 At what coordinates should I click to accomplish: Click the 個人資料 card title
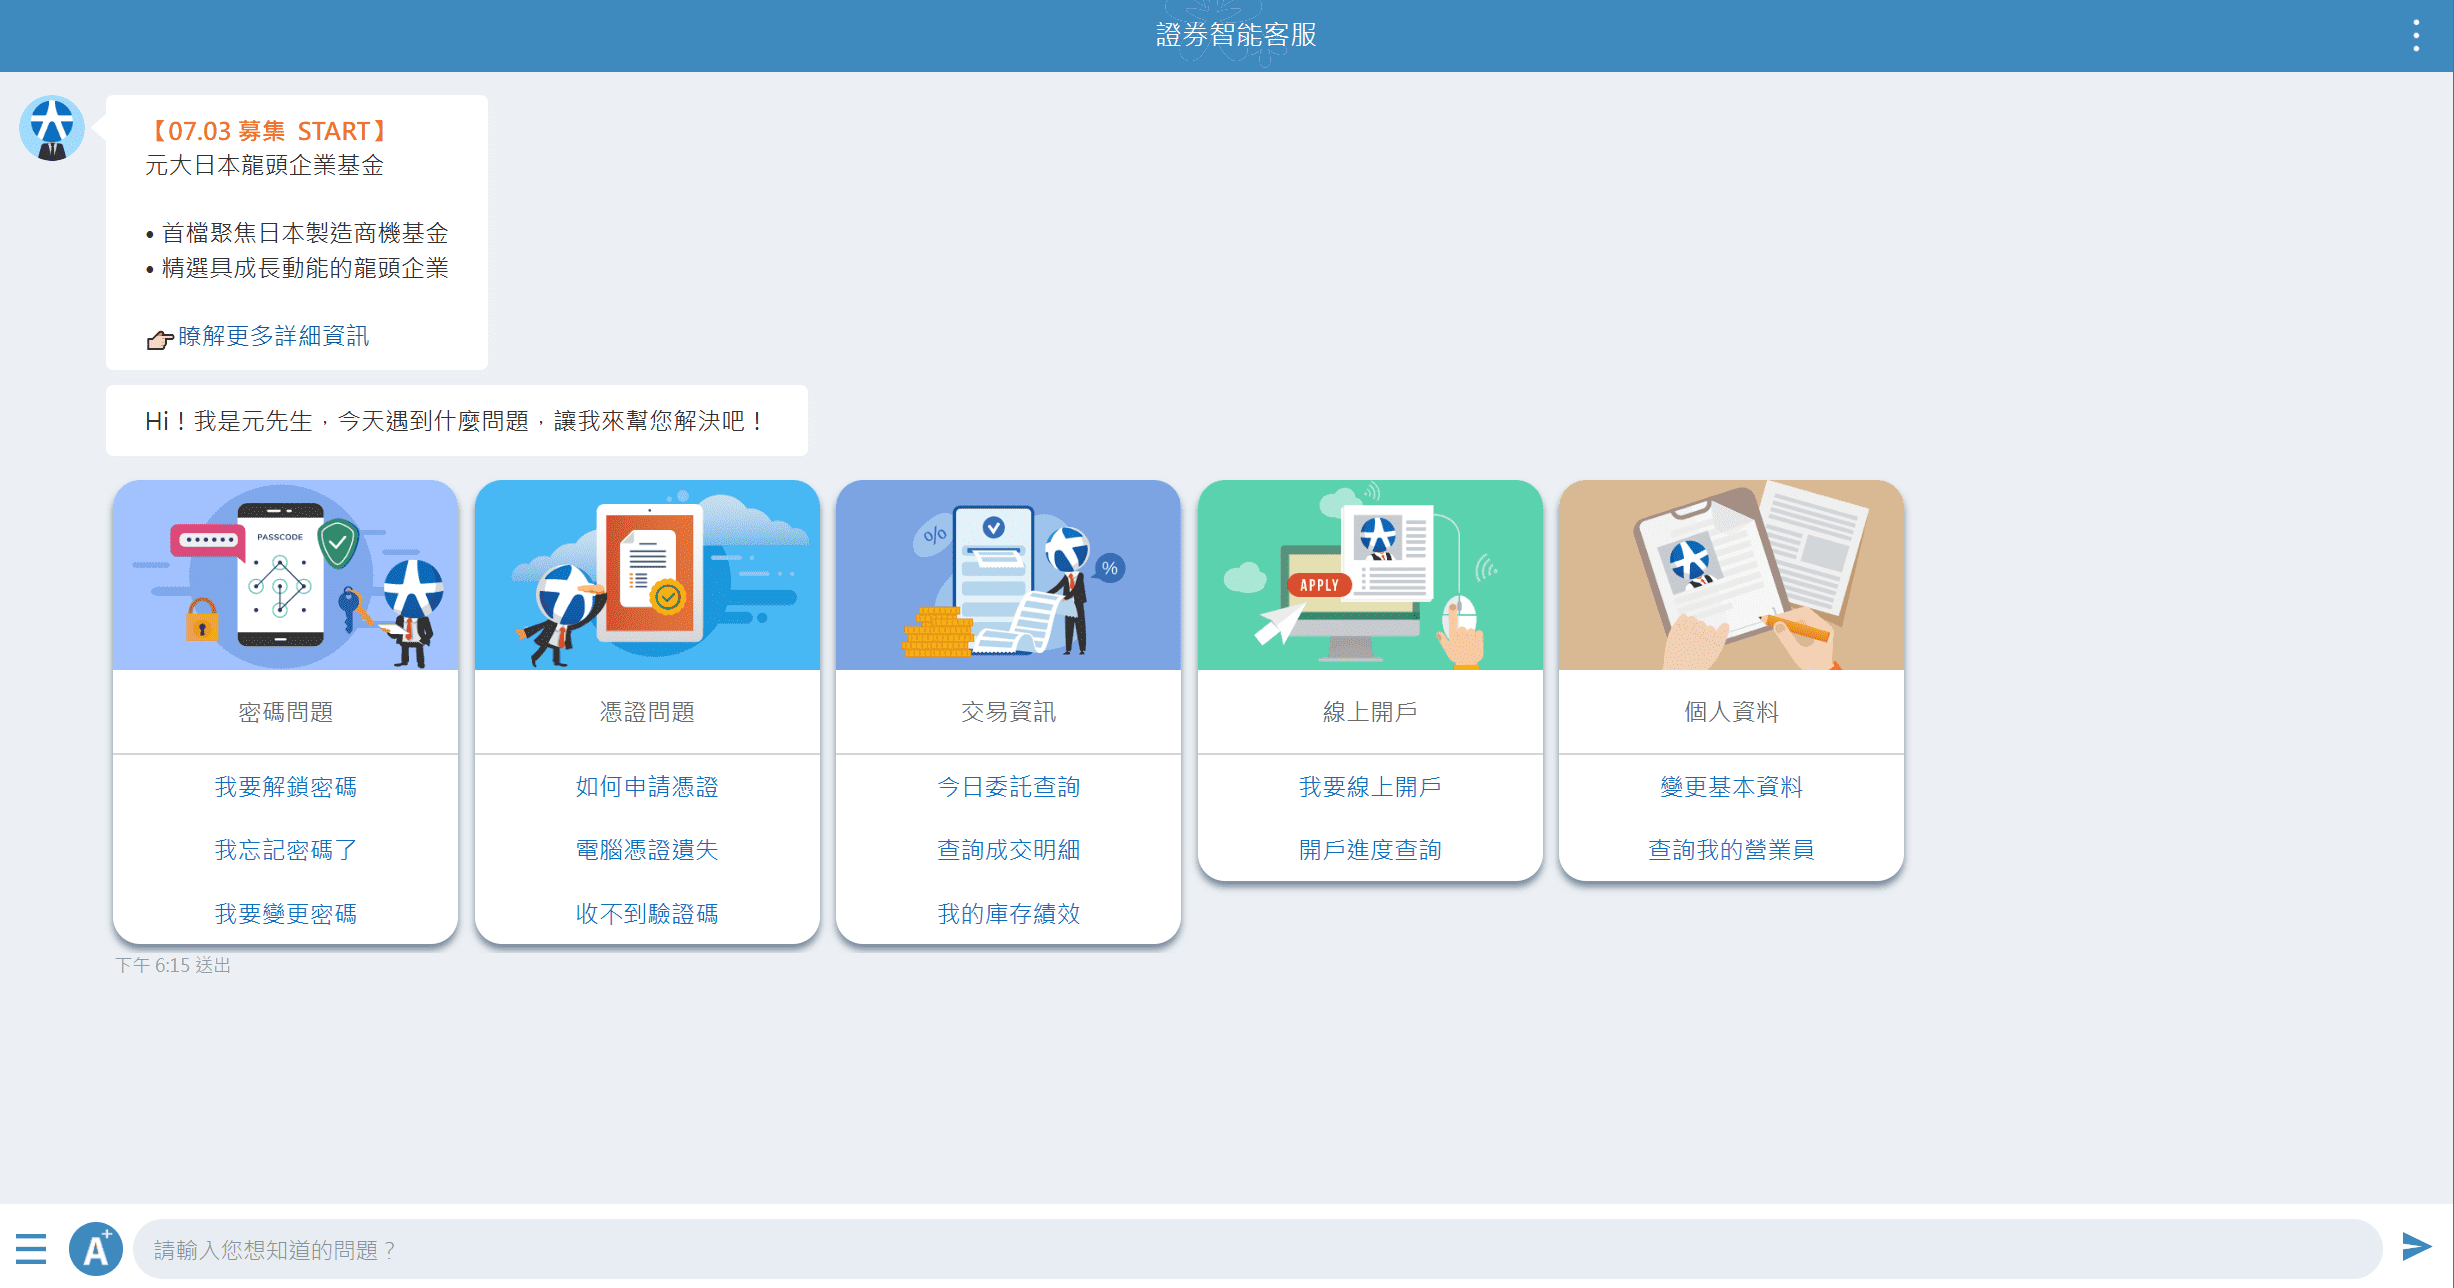(1731, 712)
